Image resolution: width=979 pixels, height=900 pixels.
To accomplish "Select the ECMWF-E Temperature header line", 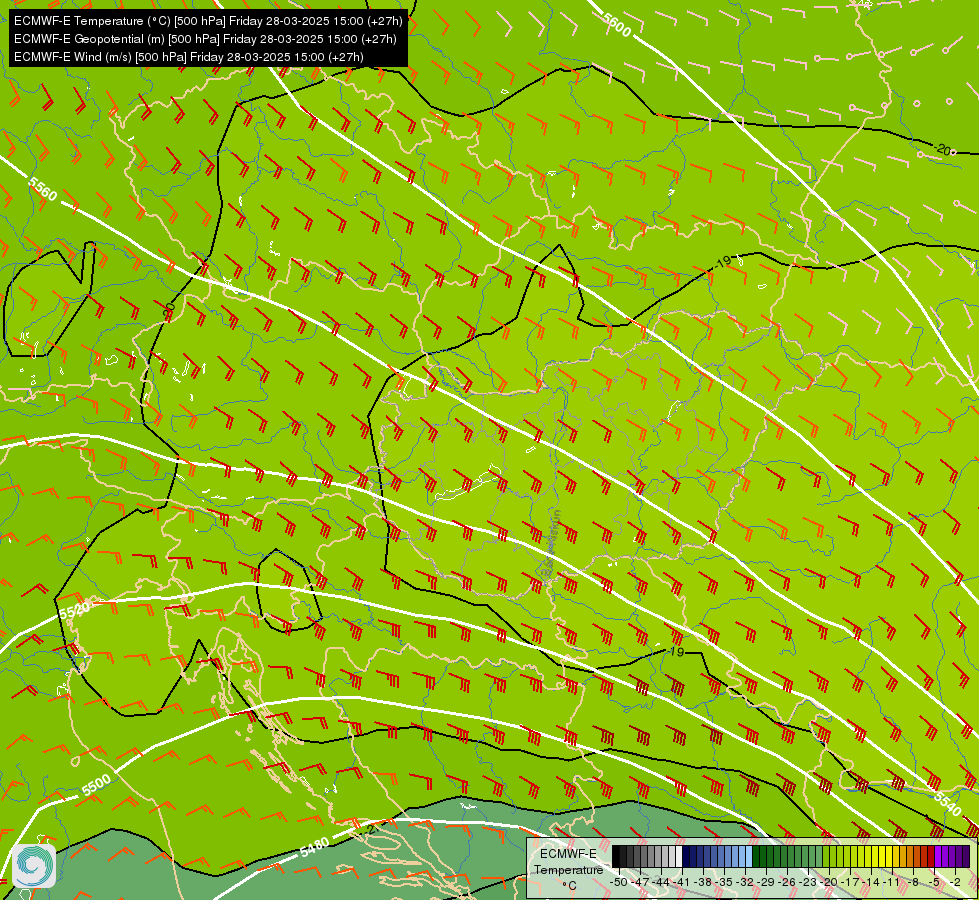I will point(208,21).
